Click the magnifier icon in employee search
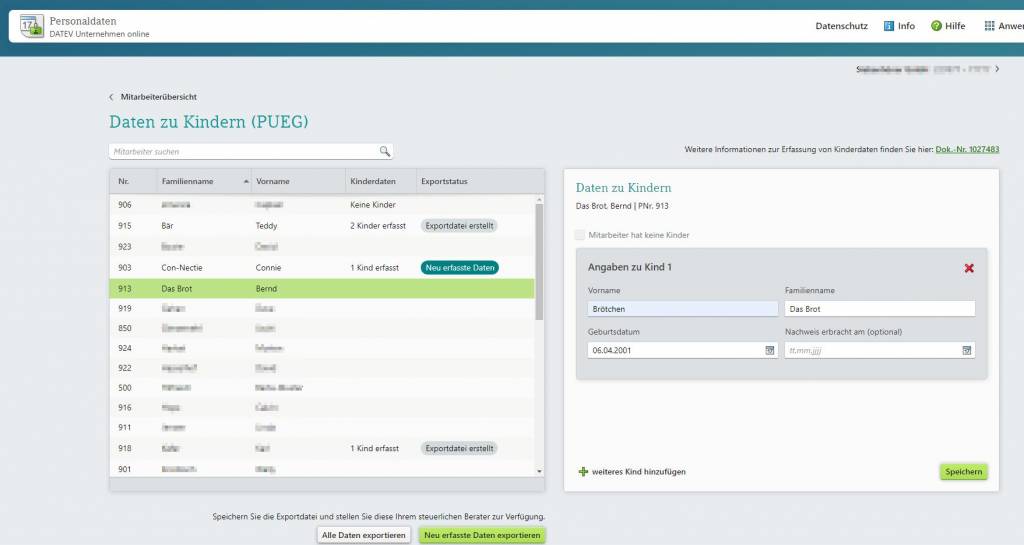The height and width of the screenshot is (545, 1024). point(384,152)
